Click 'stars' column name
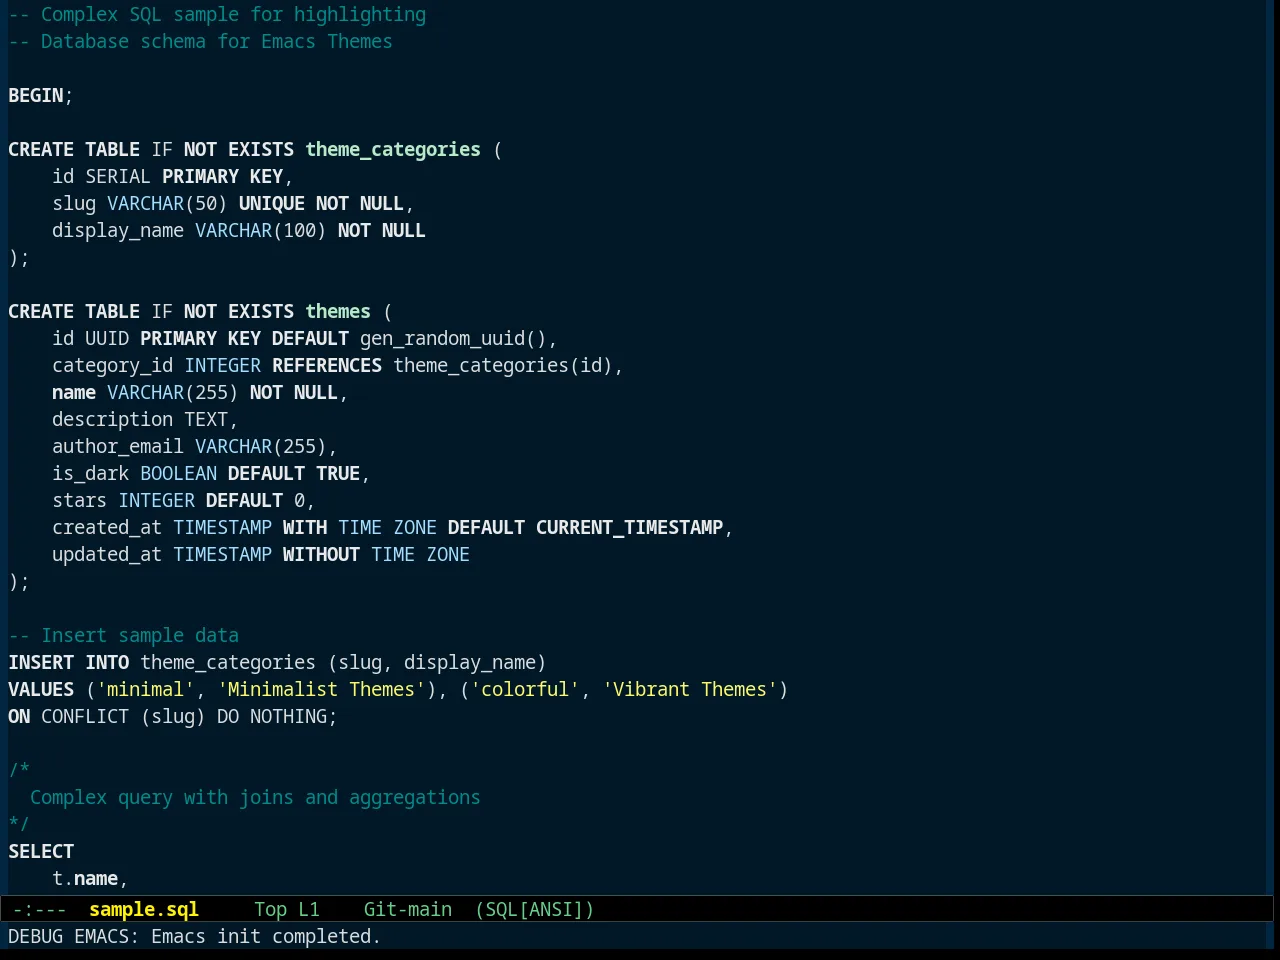 point(79,500)
